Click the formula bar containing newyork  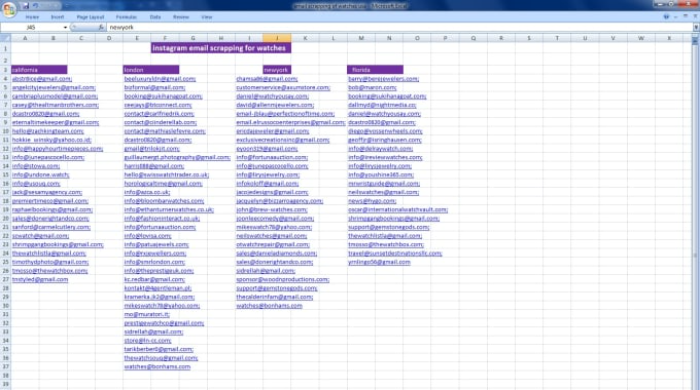(400, 27)
